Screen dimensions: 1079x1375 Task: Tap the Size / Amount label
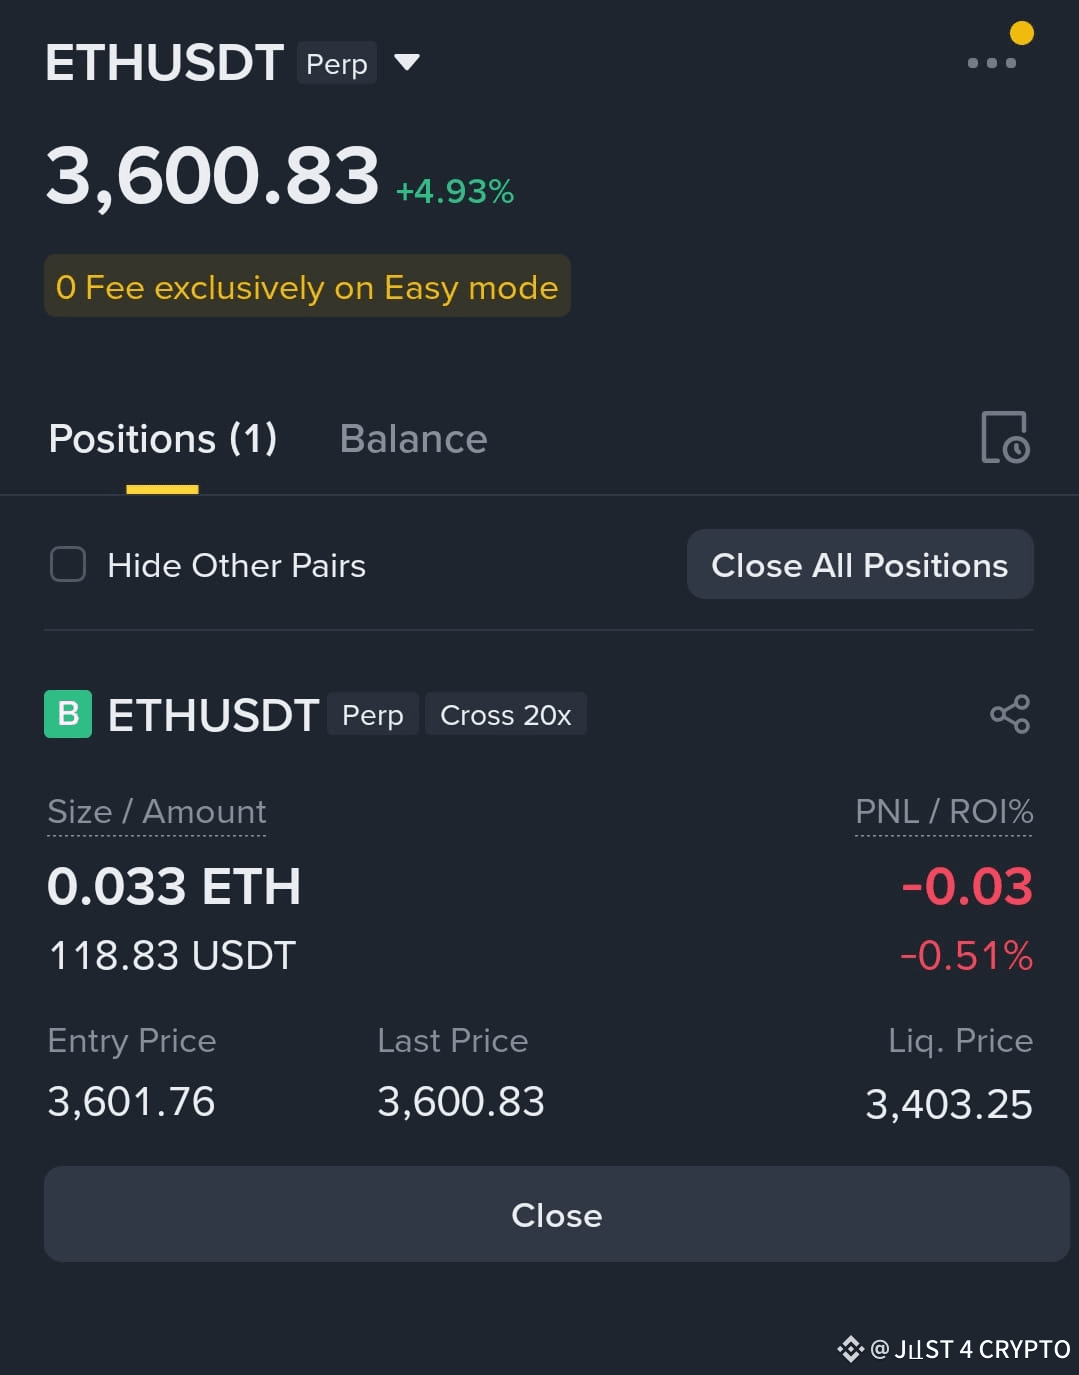point(157,811)
